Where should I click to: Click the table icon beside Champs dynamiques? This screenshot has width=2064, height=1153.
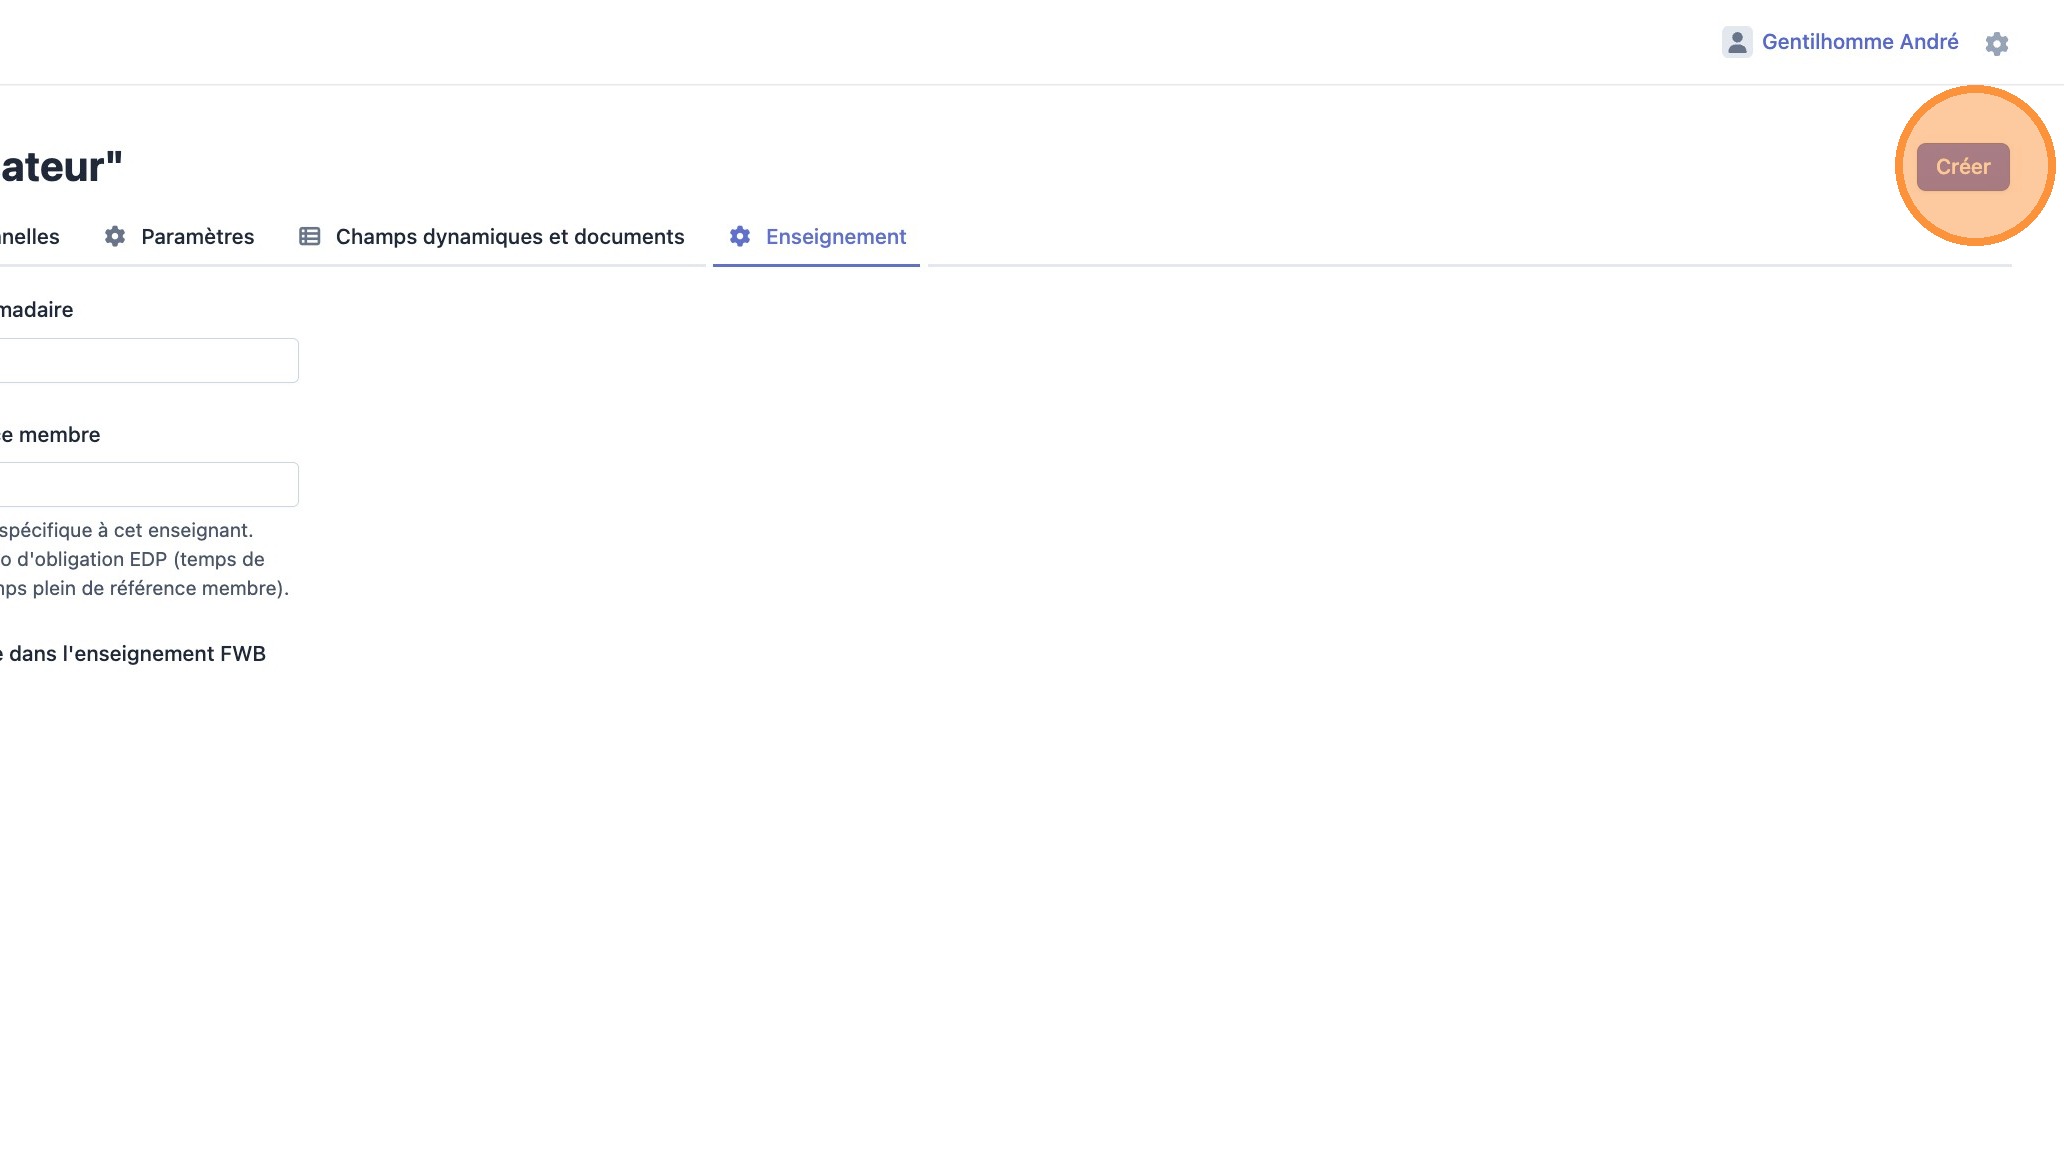(310, 237)
